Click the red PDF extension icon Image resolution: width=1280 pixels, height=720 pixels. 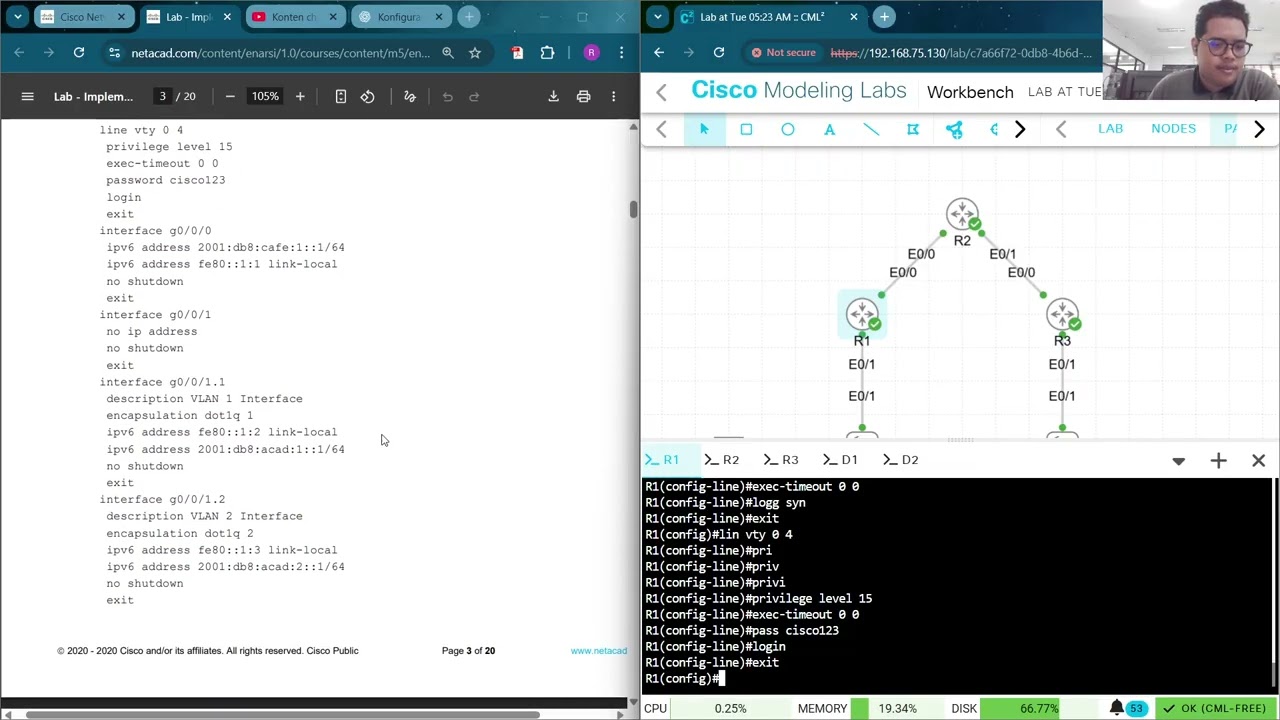point(517,53)
